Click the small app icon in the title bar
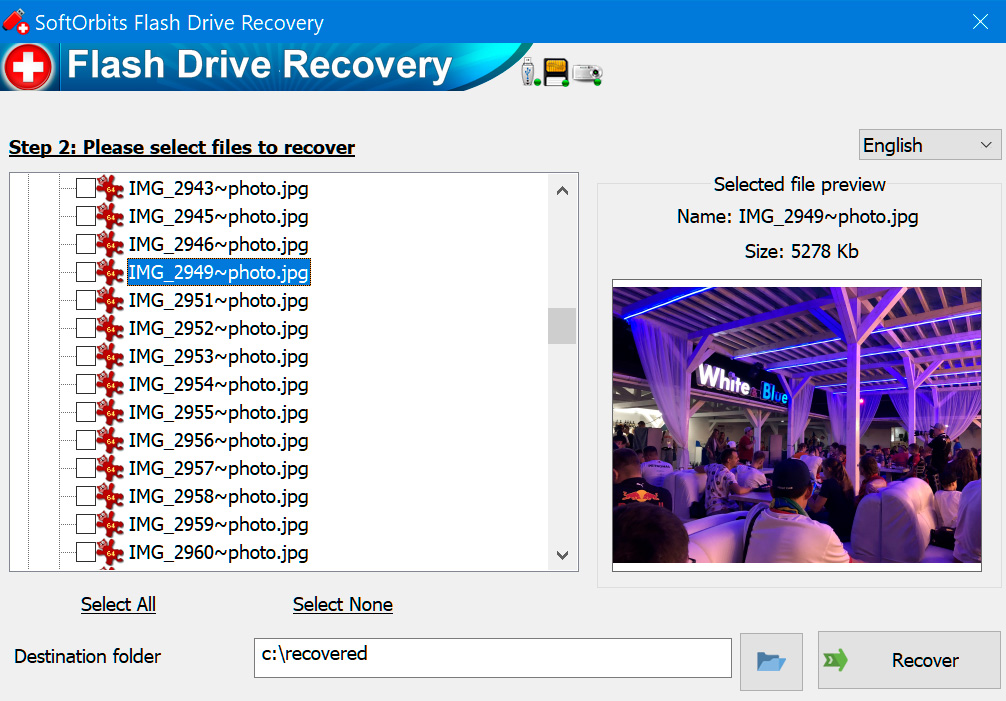1006x701 pixels. pyautogui.click(x=15, y=21)
